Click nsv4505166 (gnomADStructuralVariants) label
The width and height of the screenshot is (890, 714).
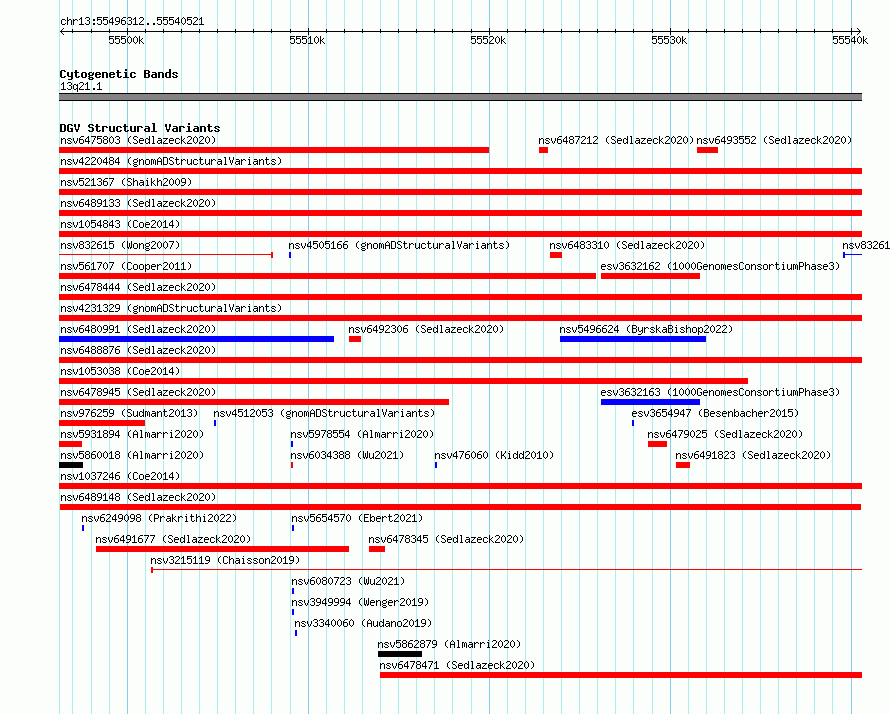(399, 245)
